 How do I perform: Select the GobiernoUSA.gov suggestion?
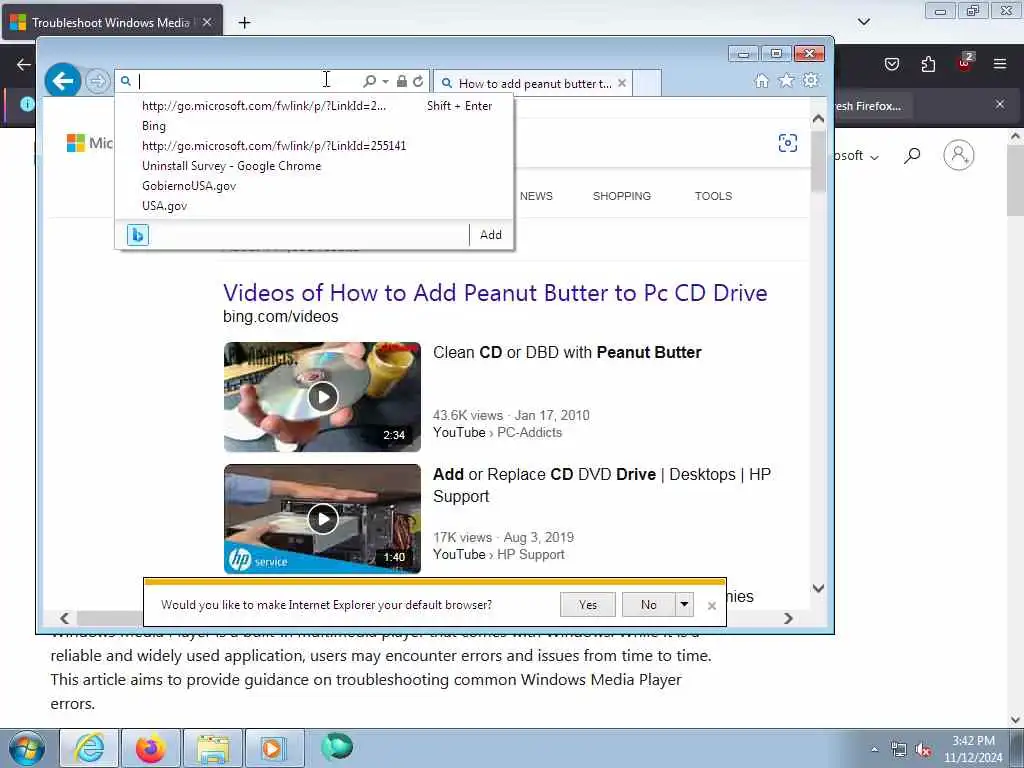[189, 185]
